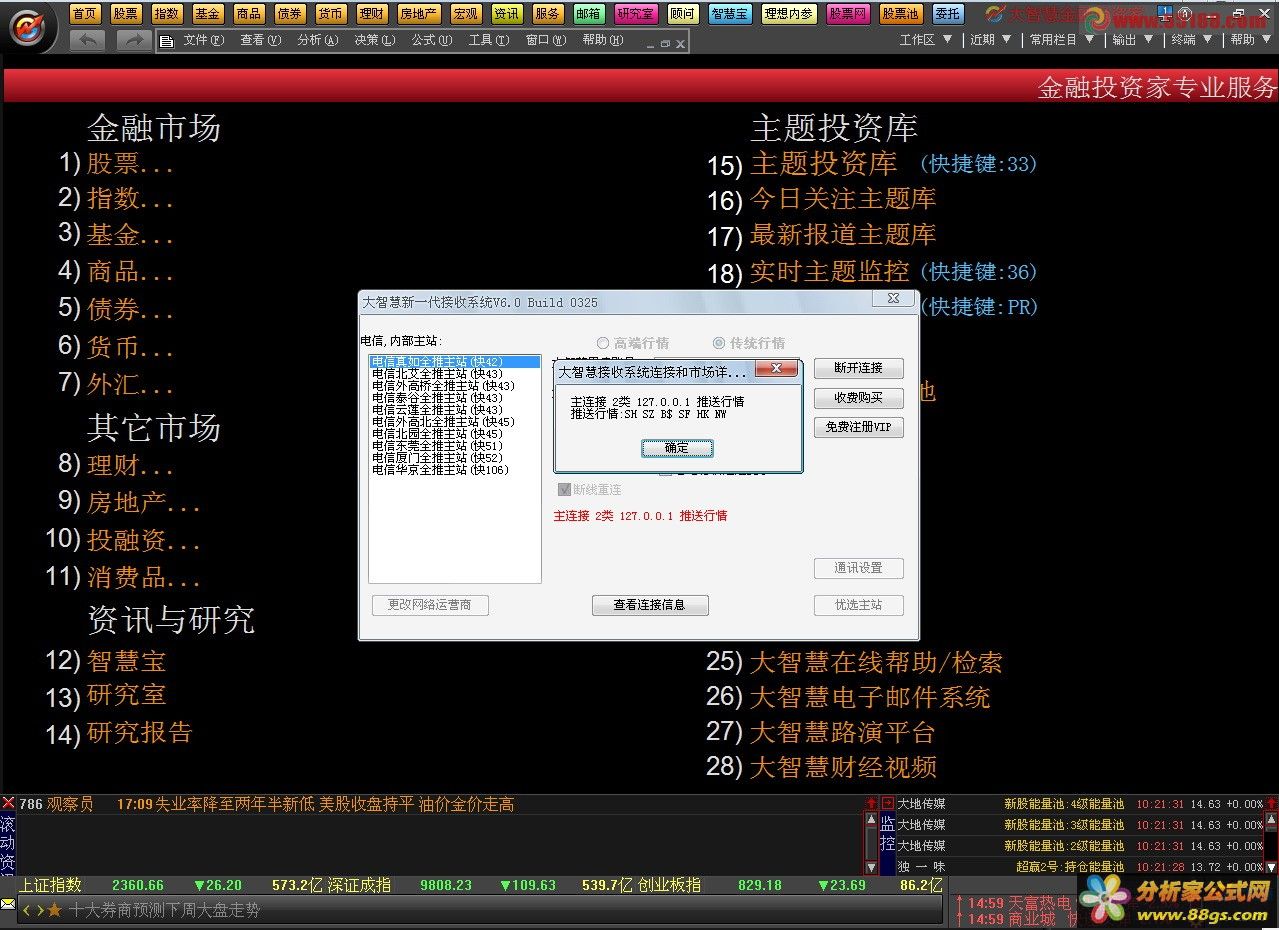
Task: Close the news ticker with the red X icon
Action: pos(8,803)
